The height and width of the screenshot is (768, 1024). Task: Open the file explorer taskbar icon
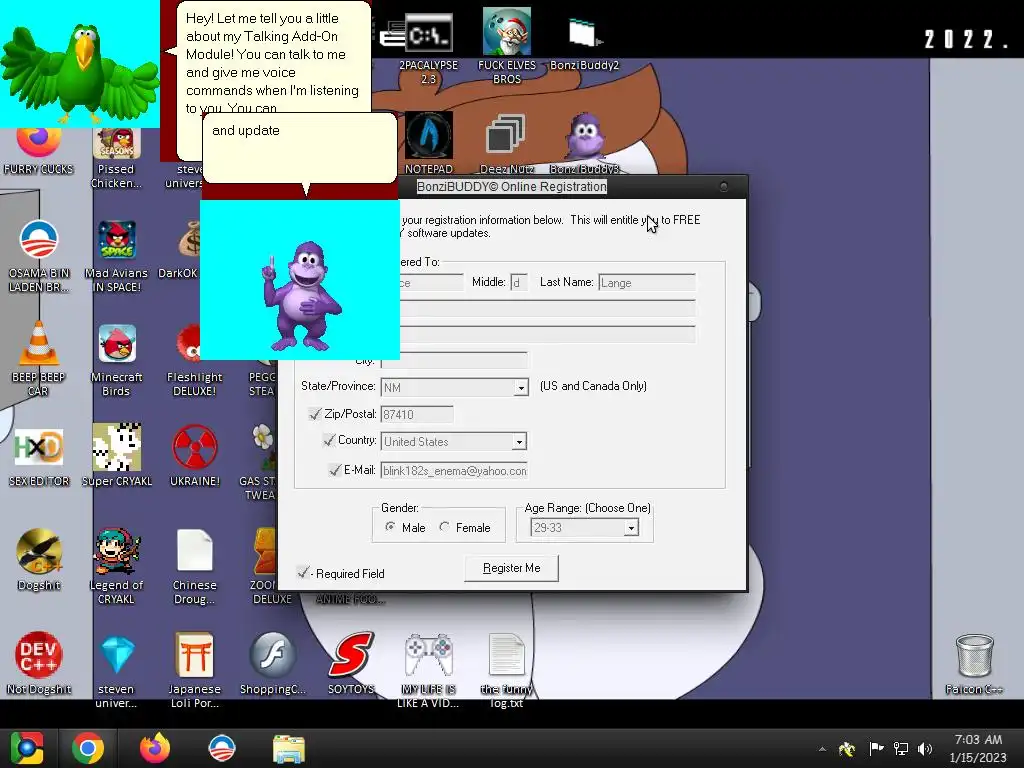(289, 749)
